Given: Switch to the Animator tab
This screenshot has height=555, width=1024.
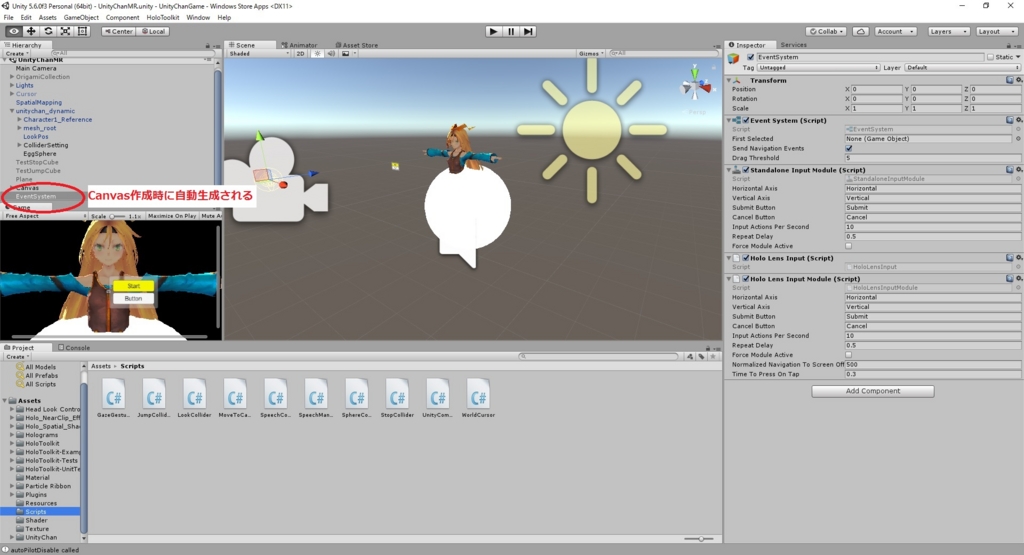Looking at the screenshot, I should pyautogui.click(x=299, y=45).
